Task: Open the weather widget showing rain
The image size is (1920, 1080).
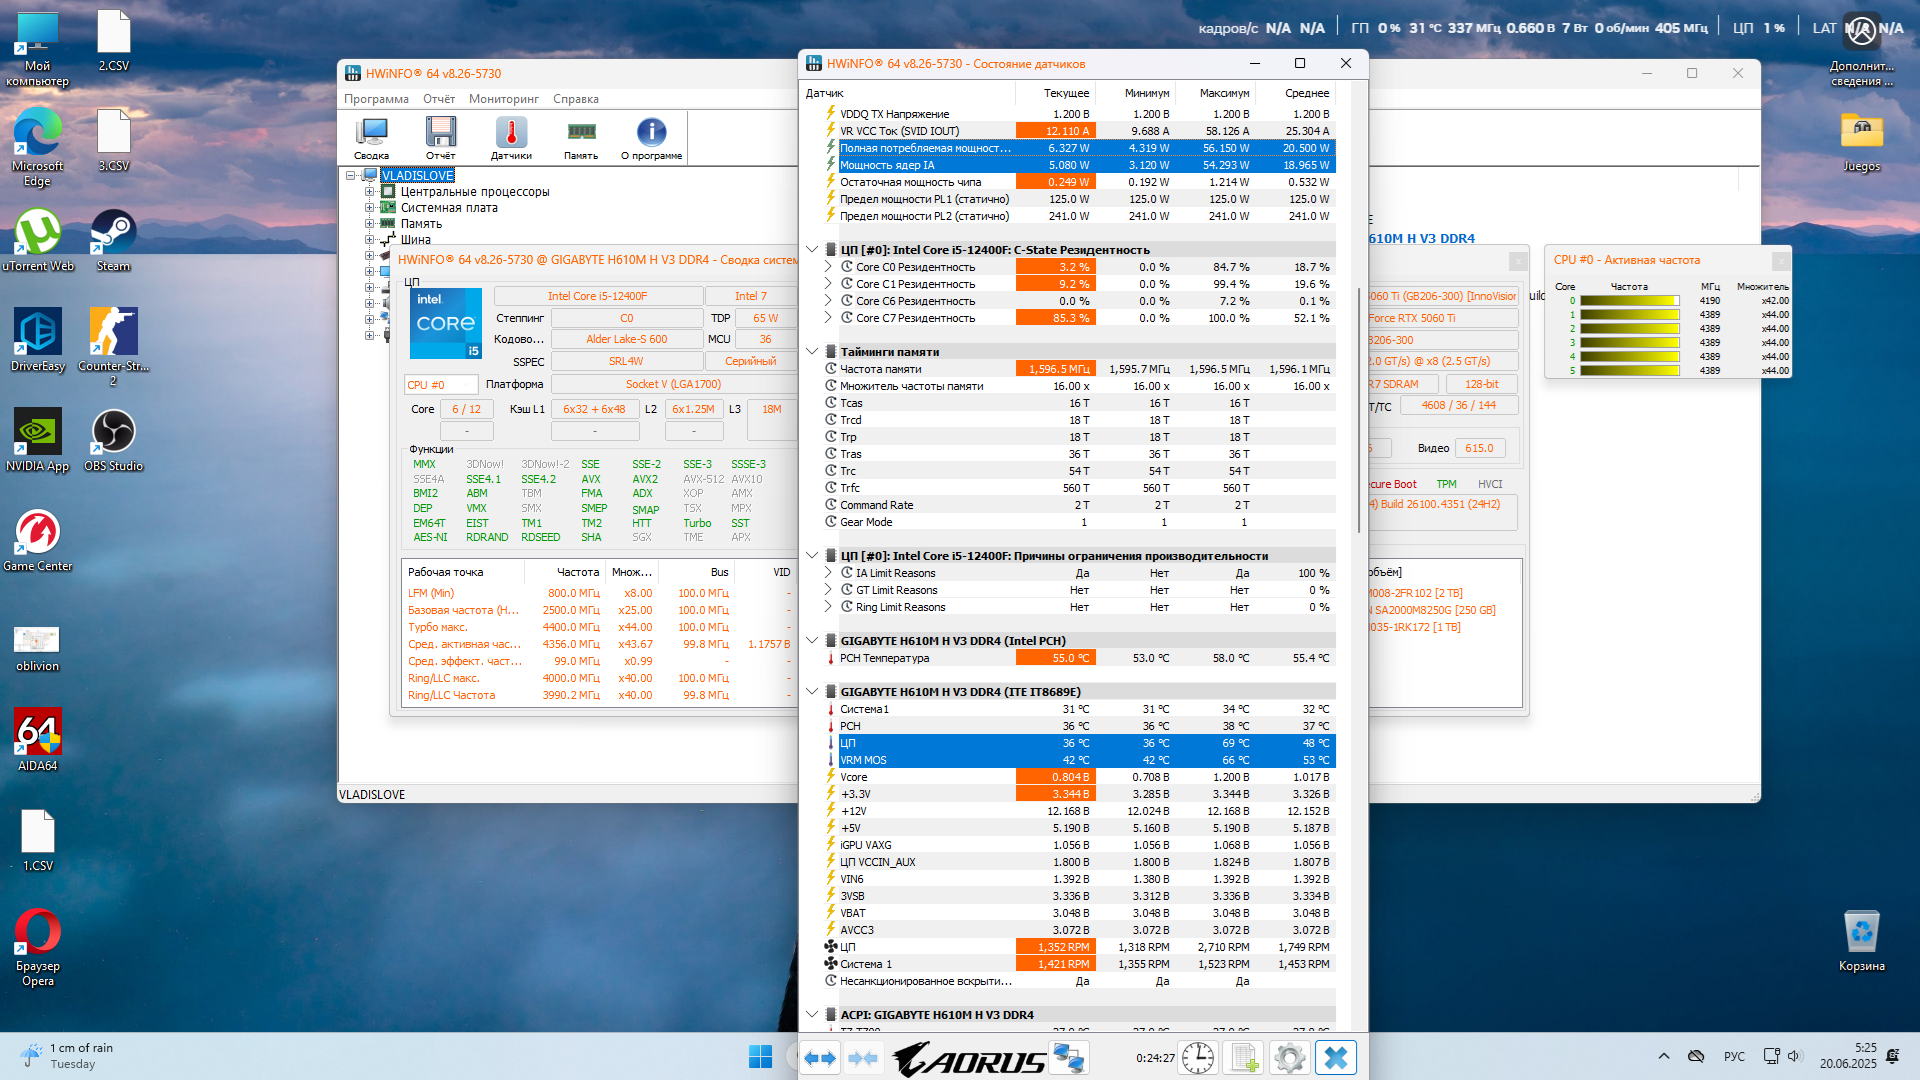Action: pos(68,1056)
